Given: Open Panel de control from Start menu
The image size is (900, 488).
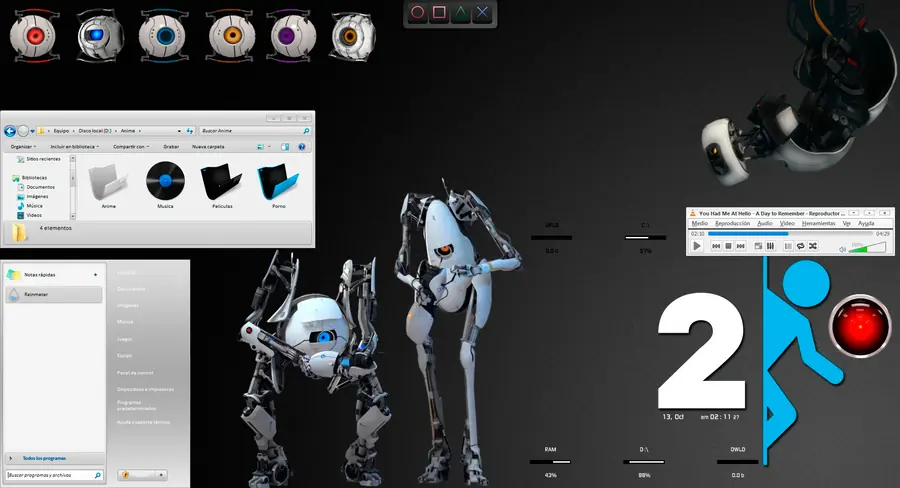Looking at the screenshot, I should 135,373.
